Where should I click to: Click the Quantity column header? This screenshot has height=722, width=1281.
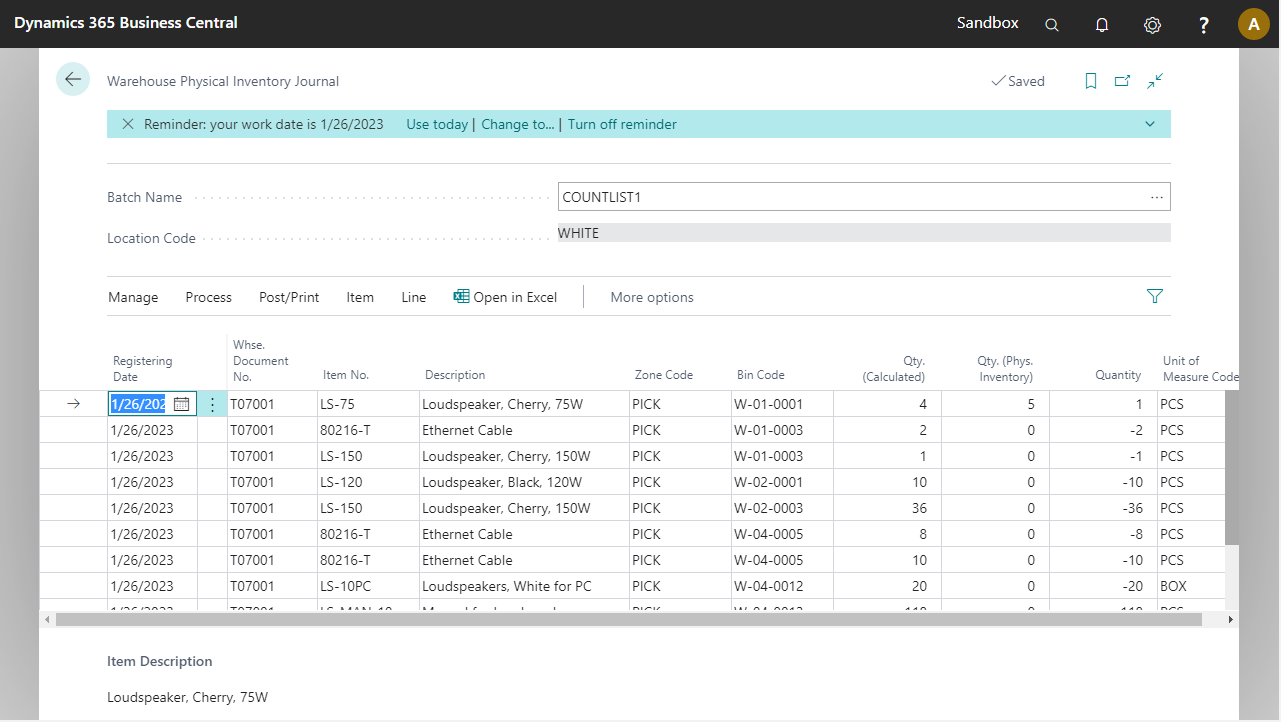click(x=1118, y=375)
